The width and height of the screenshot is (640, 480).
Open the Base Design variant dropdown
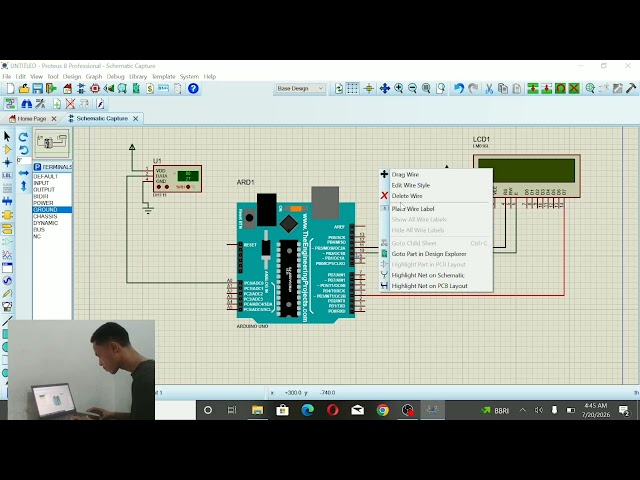point(300,89)
